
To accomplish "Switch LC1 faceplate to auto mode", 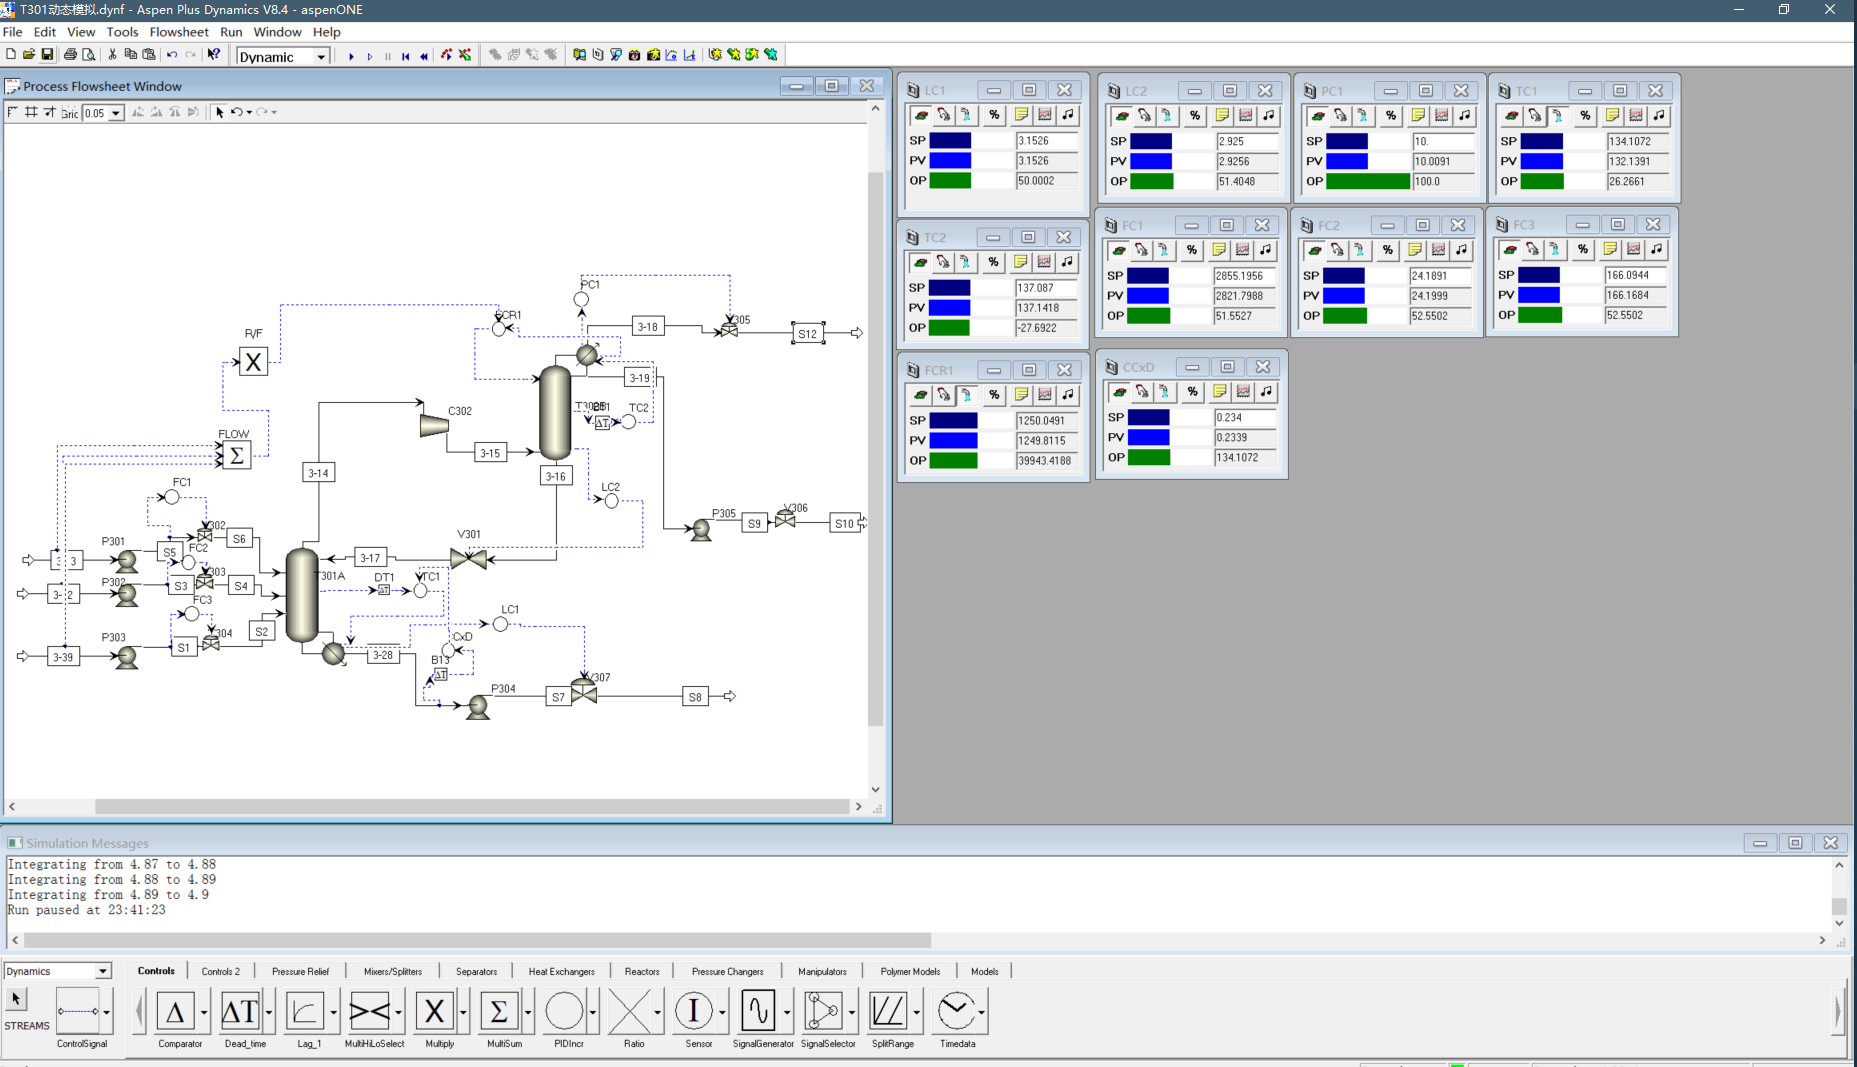I will pyautogui.click(x=921, y=115).
